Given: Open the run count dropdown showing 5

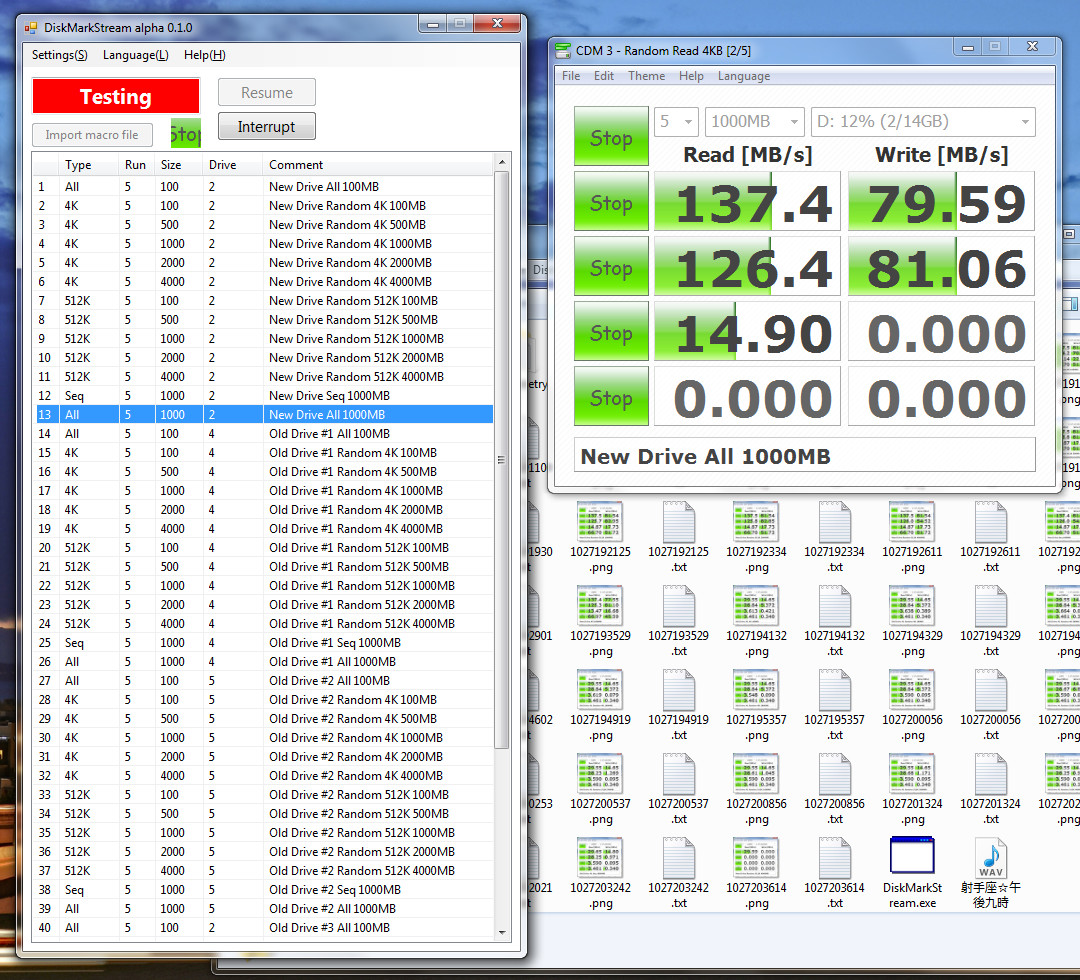Looking at the screenshot, I should 676,122.
